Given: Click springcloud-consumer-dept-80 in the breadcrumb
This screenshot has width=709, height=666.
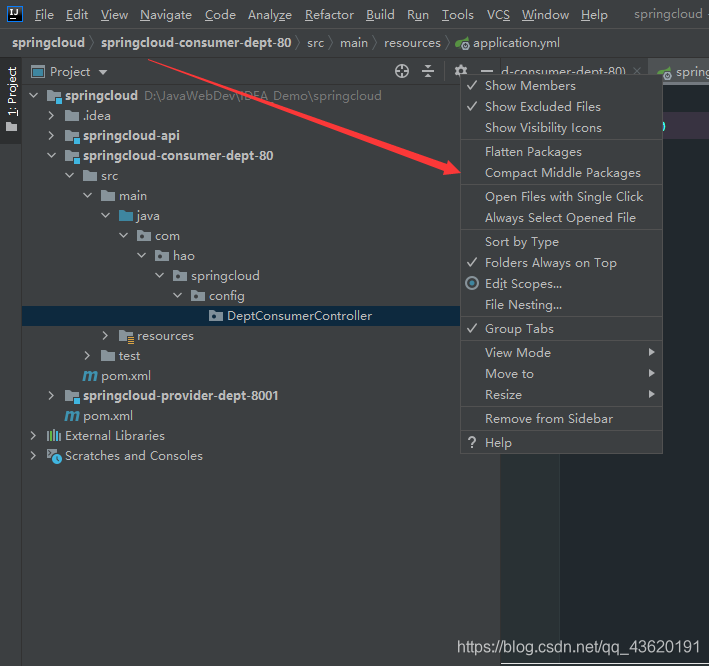Looking at the screenshot, I should (x=196, y=43).
